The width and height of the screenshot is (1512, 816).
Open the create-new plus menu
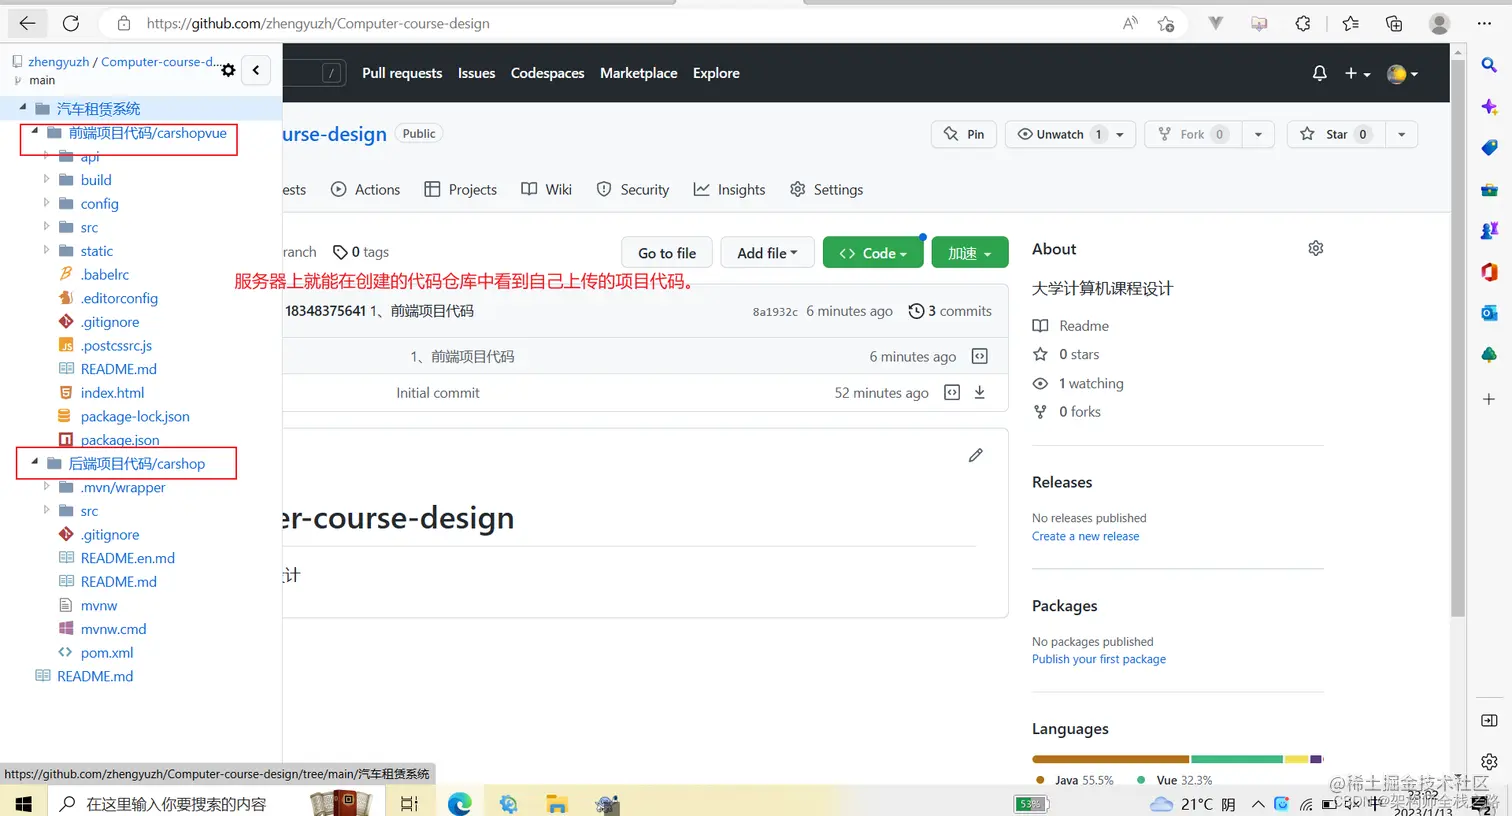[1357, 73]
